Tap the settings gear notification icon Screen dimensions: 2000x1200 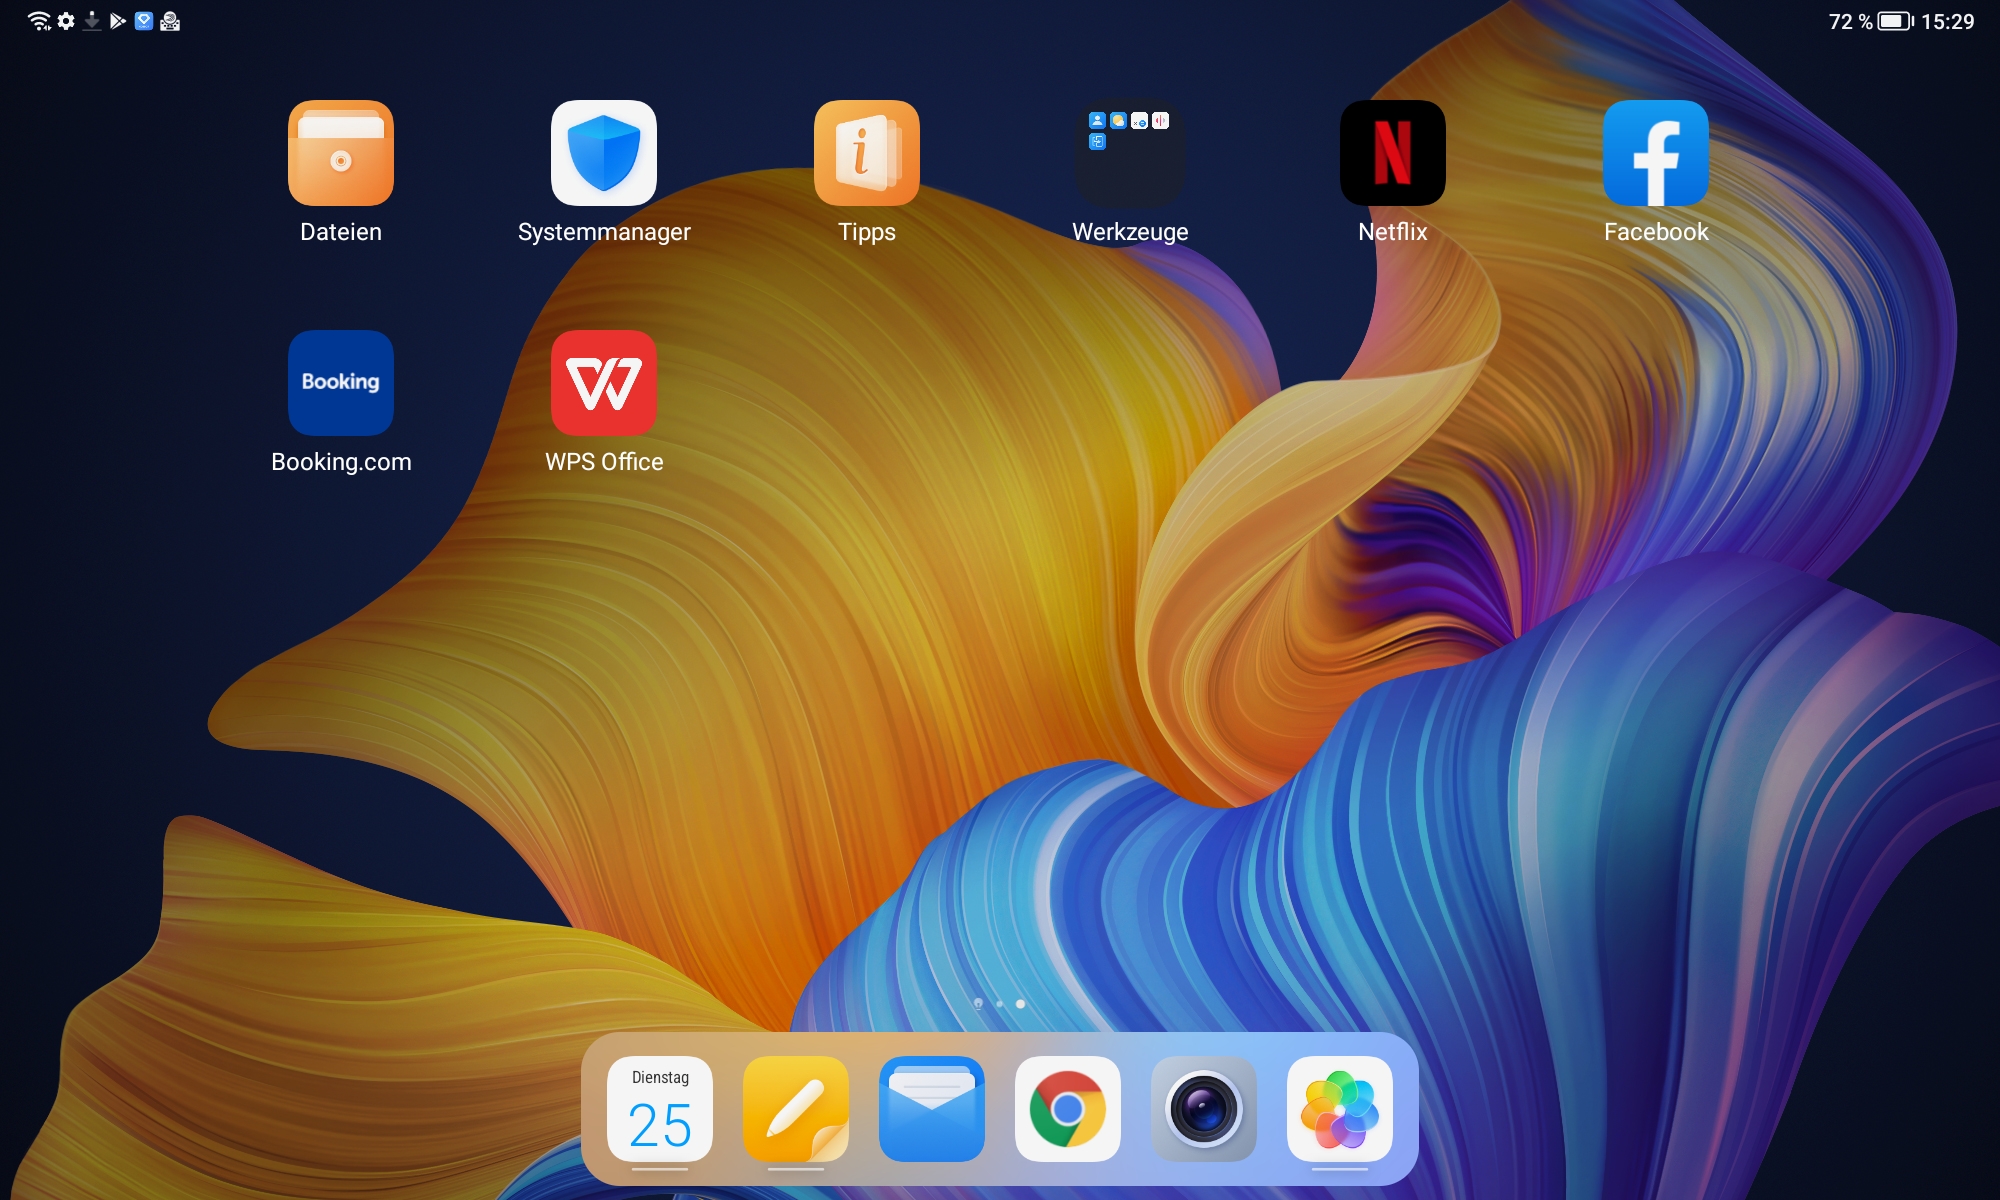(66, 21)
